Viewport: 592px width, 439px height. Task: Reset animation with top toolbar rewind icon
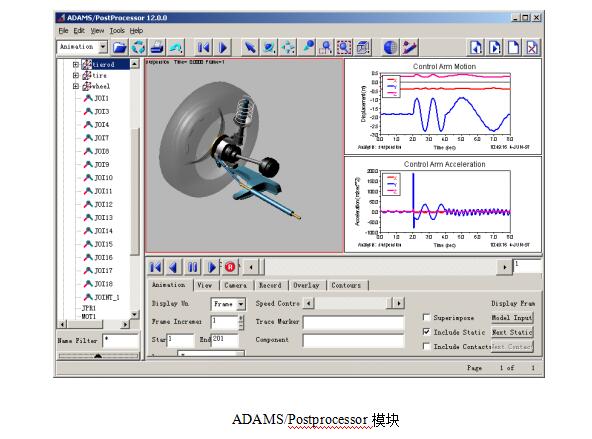[203, 48]
